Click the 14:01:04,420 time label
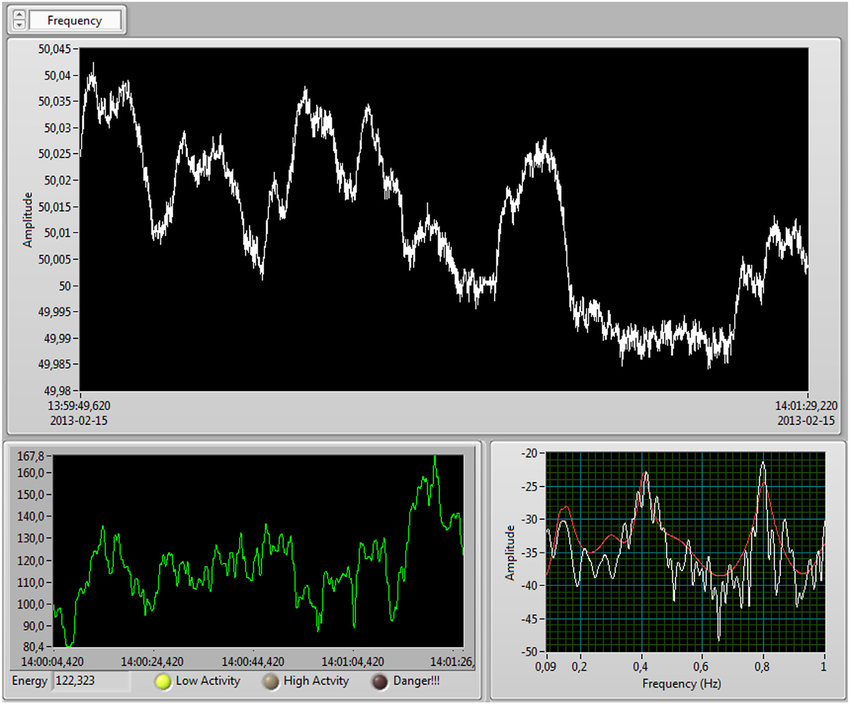 coord(353,662)
